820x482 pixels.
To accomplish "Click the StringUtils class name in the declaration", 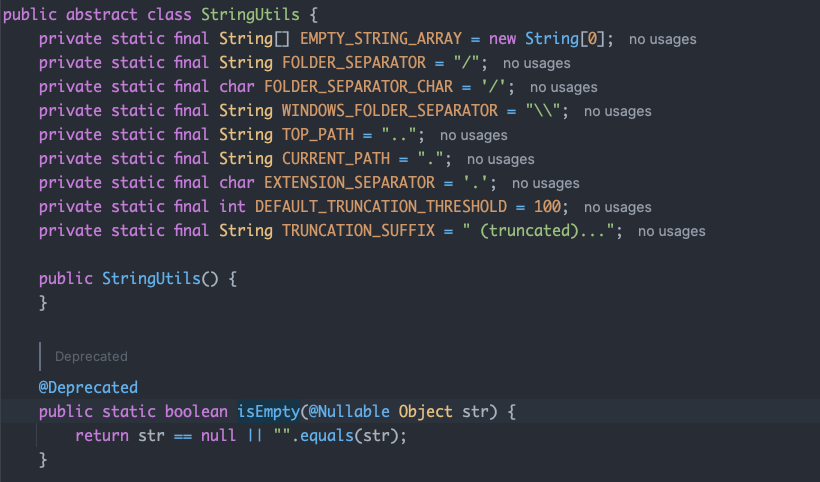I will tap(250, 15).
